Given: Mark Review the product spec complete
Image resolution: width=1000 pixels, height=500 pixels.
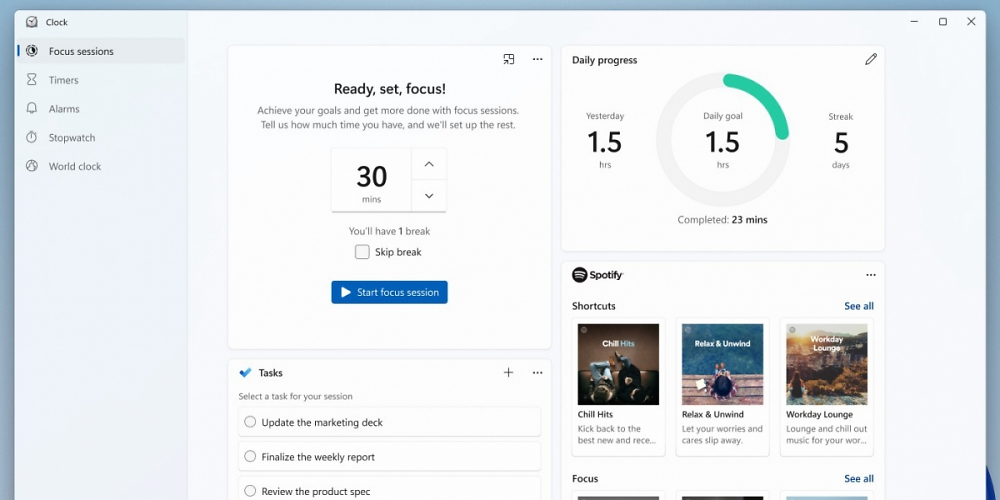Looking at the screenshot, I should click(x=250, y=490).
